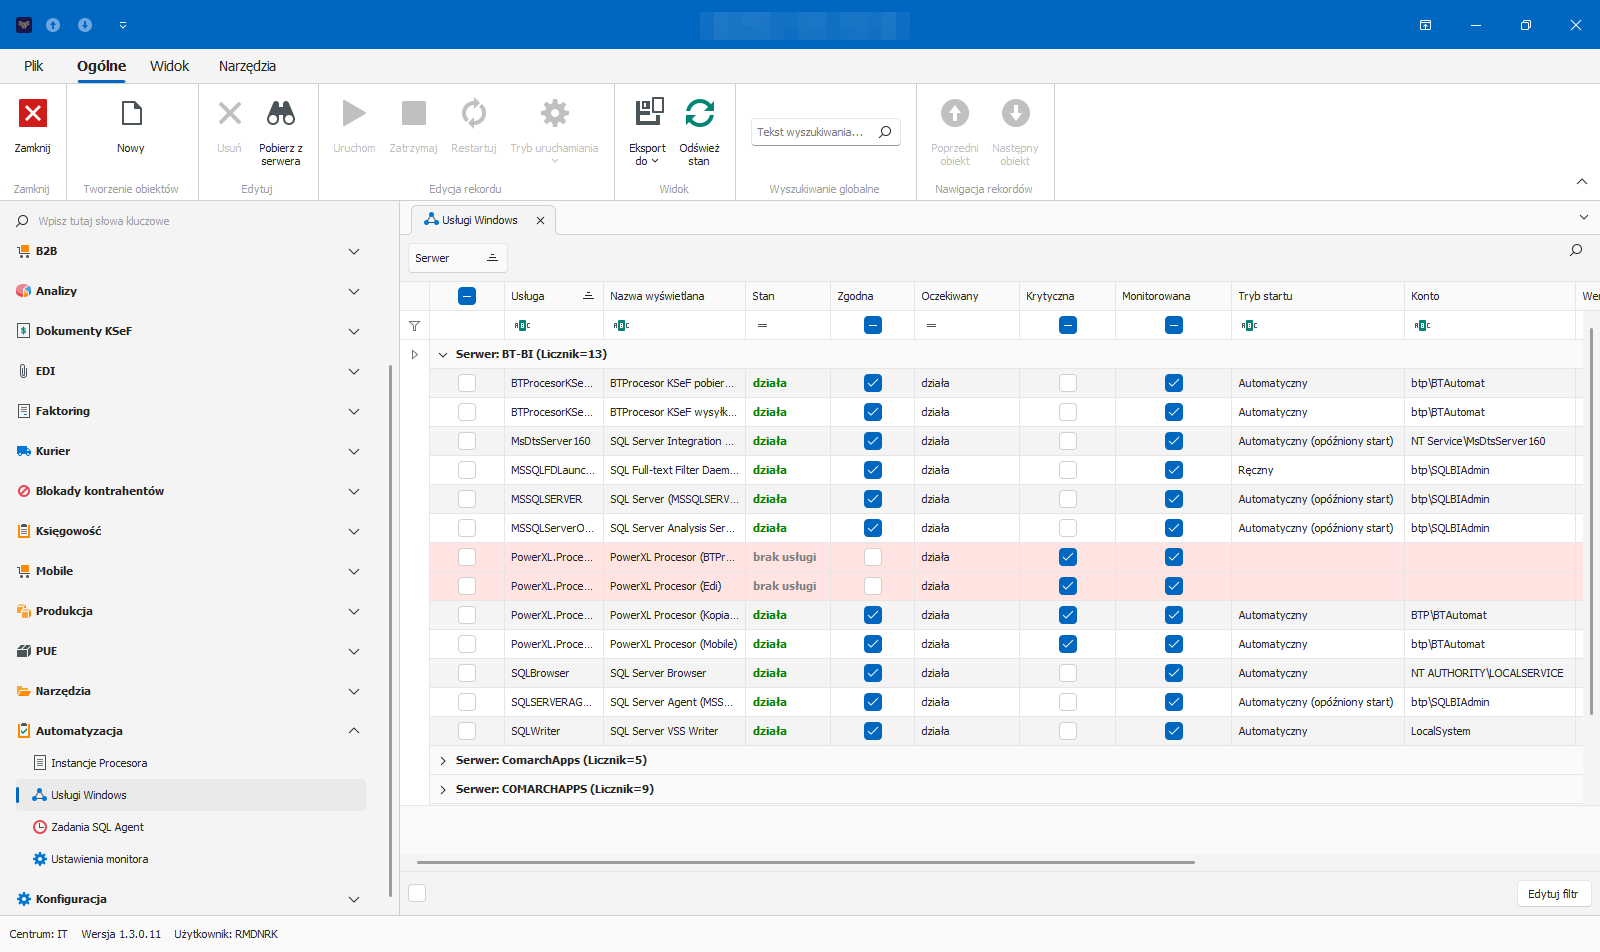The width and height of the screenshot is (1600, 952).
Task: Click the Pobierz z serwera binoculars icon
Action: 281,113
